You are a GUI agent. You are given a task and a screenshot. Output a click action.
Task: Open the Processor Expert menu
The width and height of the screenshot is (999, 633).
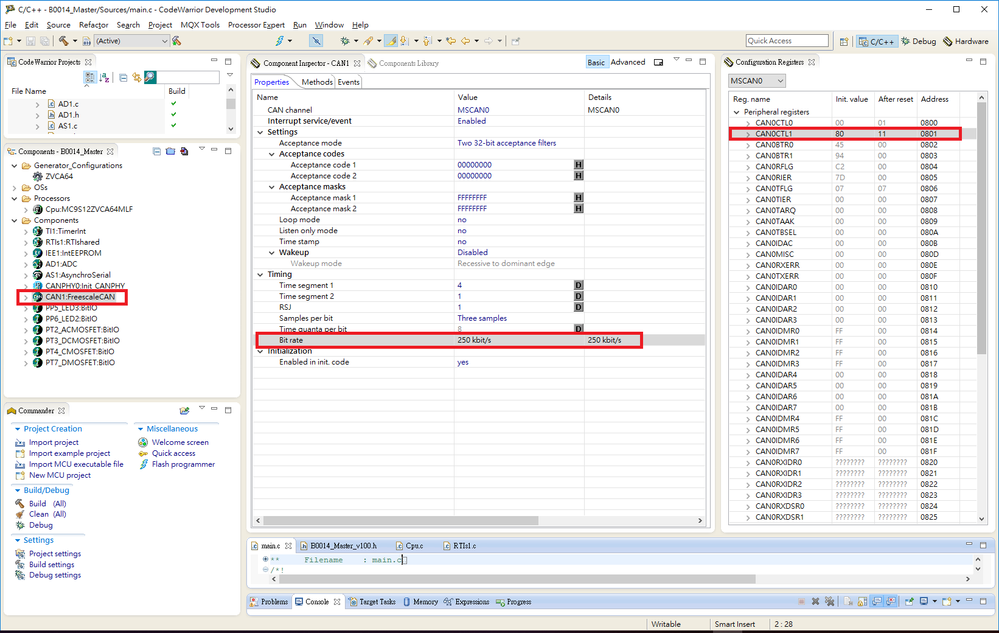tap(256, 25)
